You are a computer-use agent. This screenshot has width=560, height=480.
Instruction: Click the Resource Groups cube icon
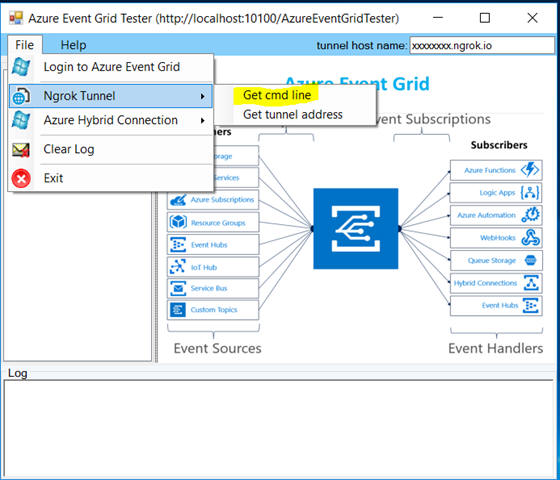click(x=178, y=222)
